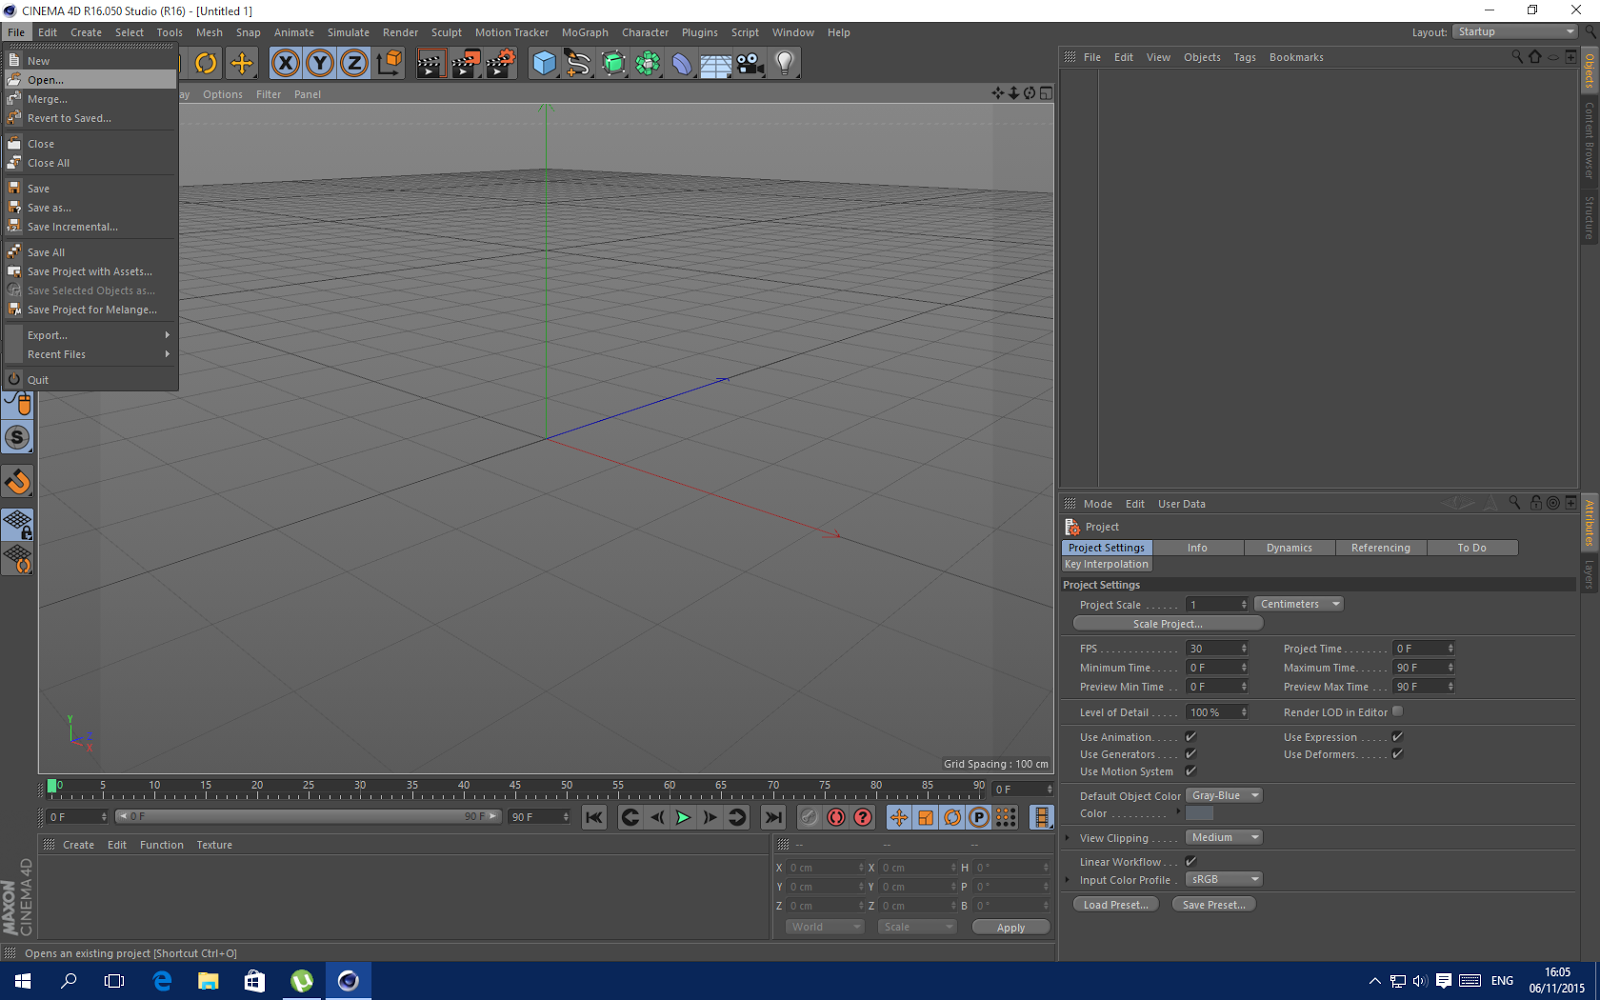Toggle the Use Animation checkbox
The width and height of the screenshot is (1600, 1000).
pos(1191,737)
